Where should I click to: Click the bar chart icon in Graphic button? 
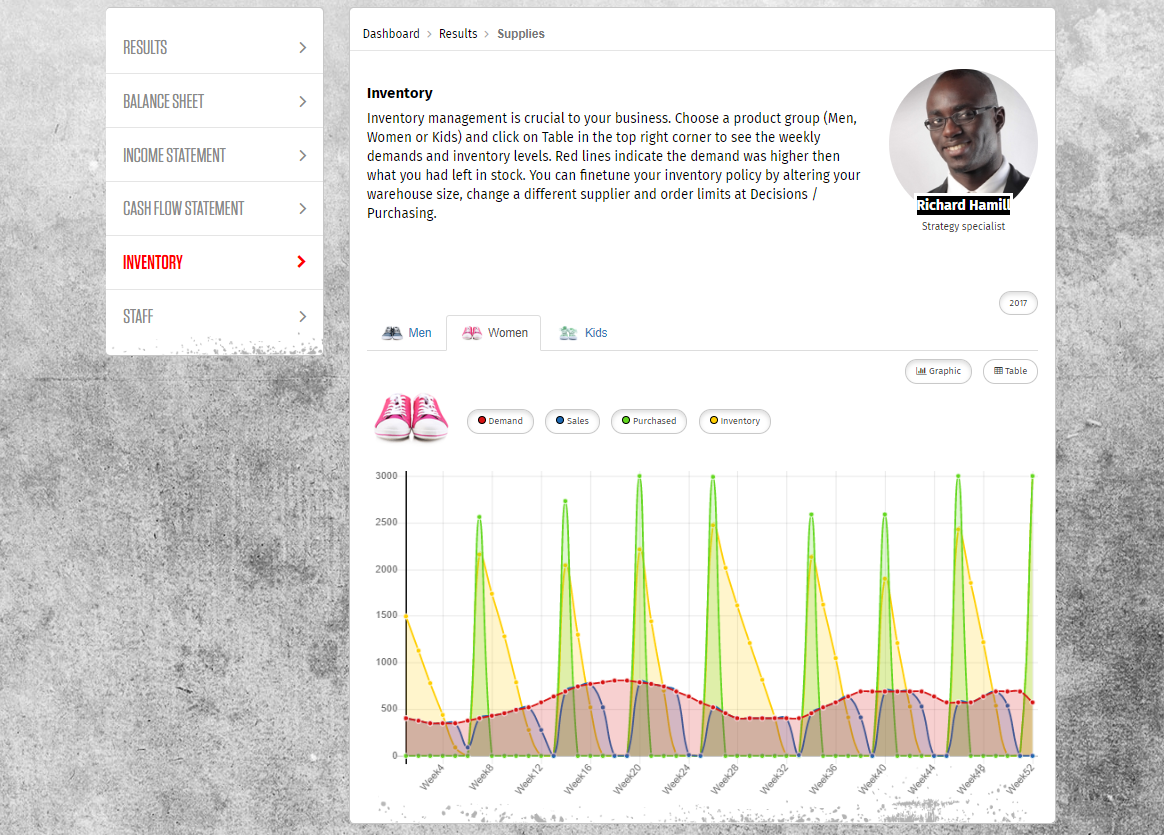(921, 371)
